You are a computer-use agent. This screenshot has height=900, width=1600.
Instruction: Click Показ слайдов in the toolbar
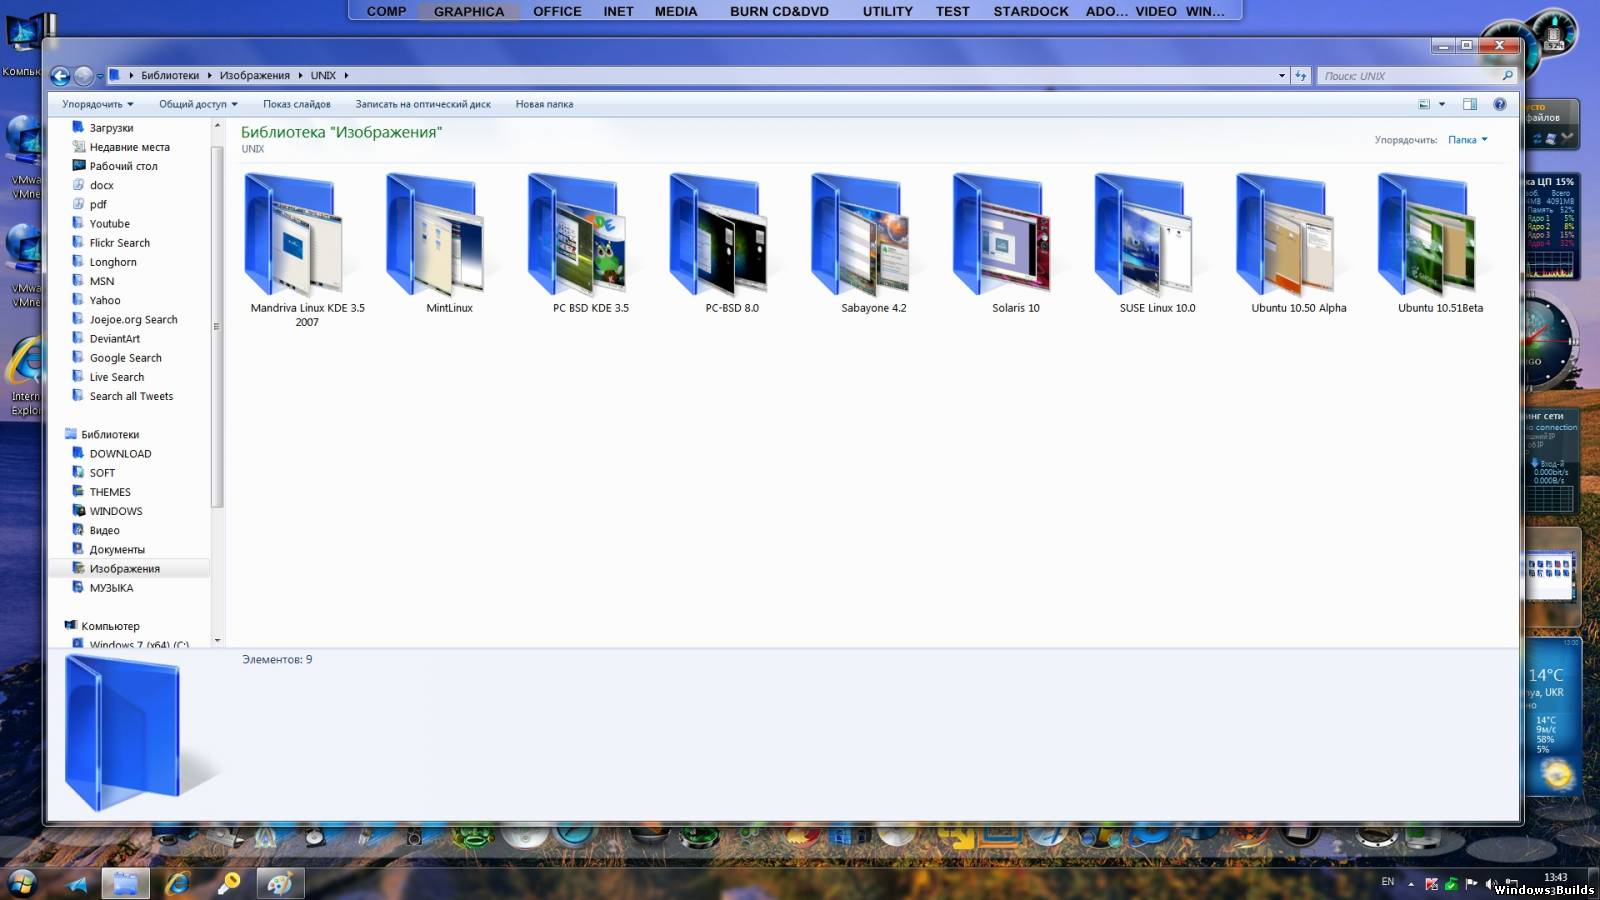point(297,104)
